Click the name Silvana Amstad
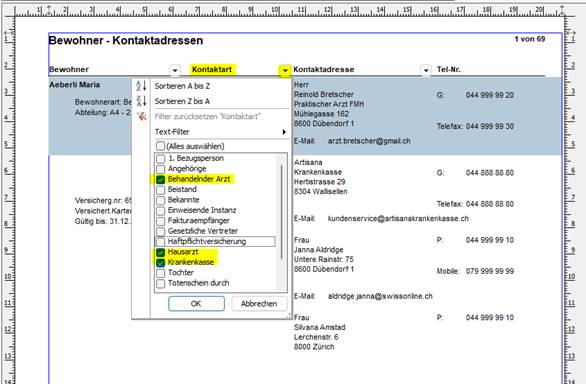 pyautogui.click(x=320, y=327)
